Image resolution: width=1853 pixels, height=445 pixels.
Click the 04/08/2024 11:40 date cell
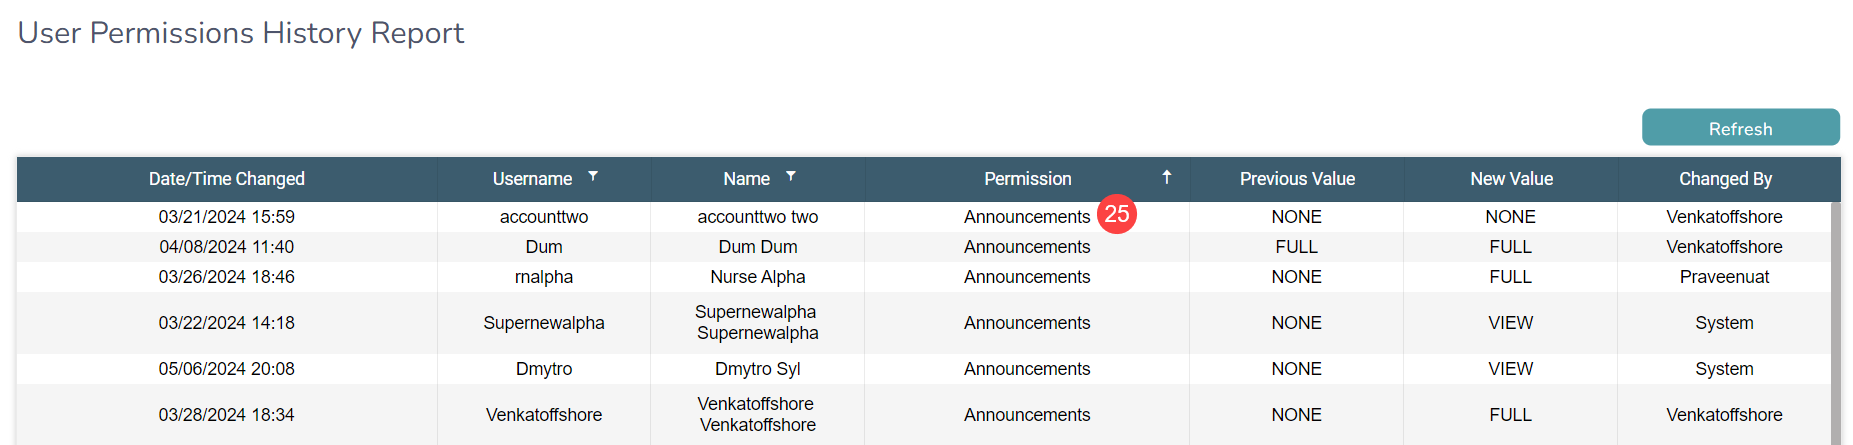(x=227, y=247)
